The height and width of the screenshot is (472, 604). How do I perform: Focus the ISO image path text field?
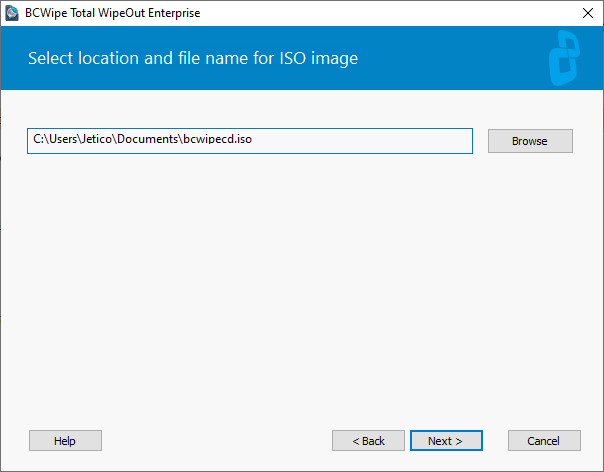(250, 141)
